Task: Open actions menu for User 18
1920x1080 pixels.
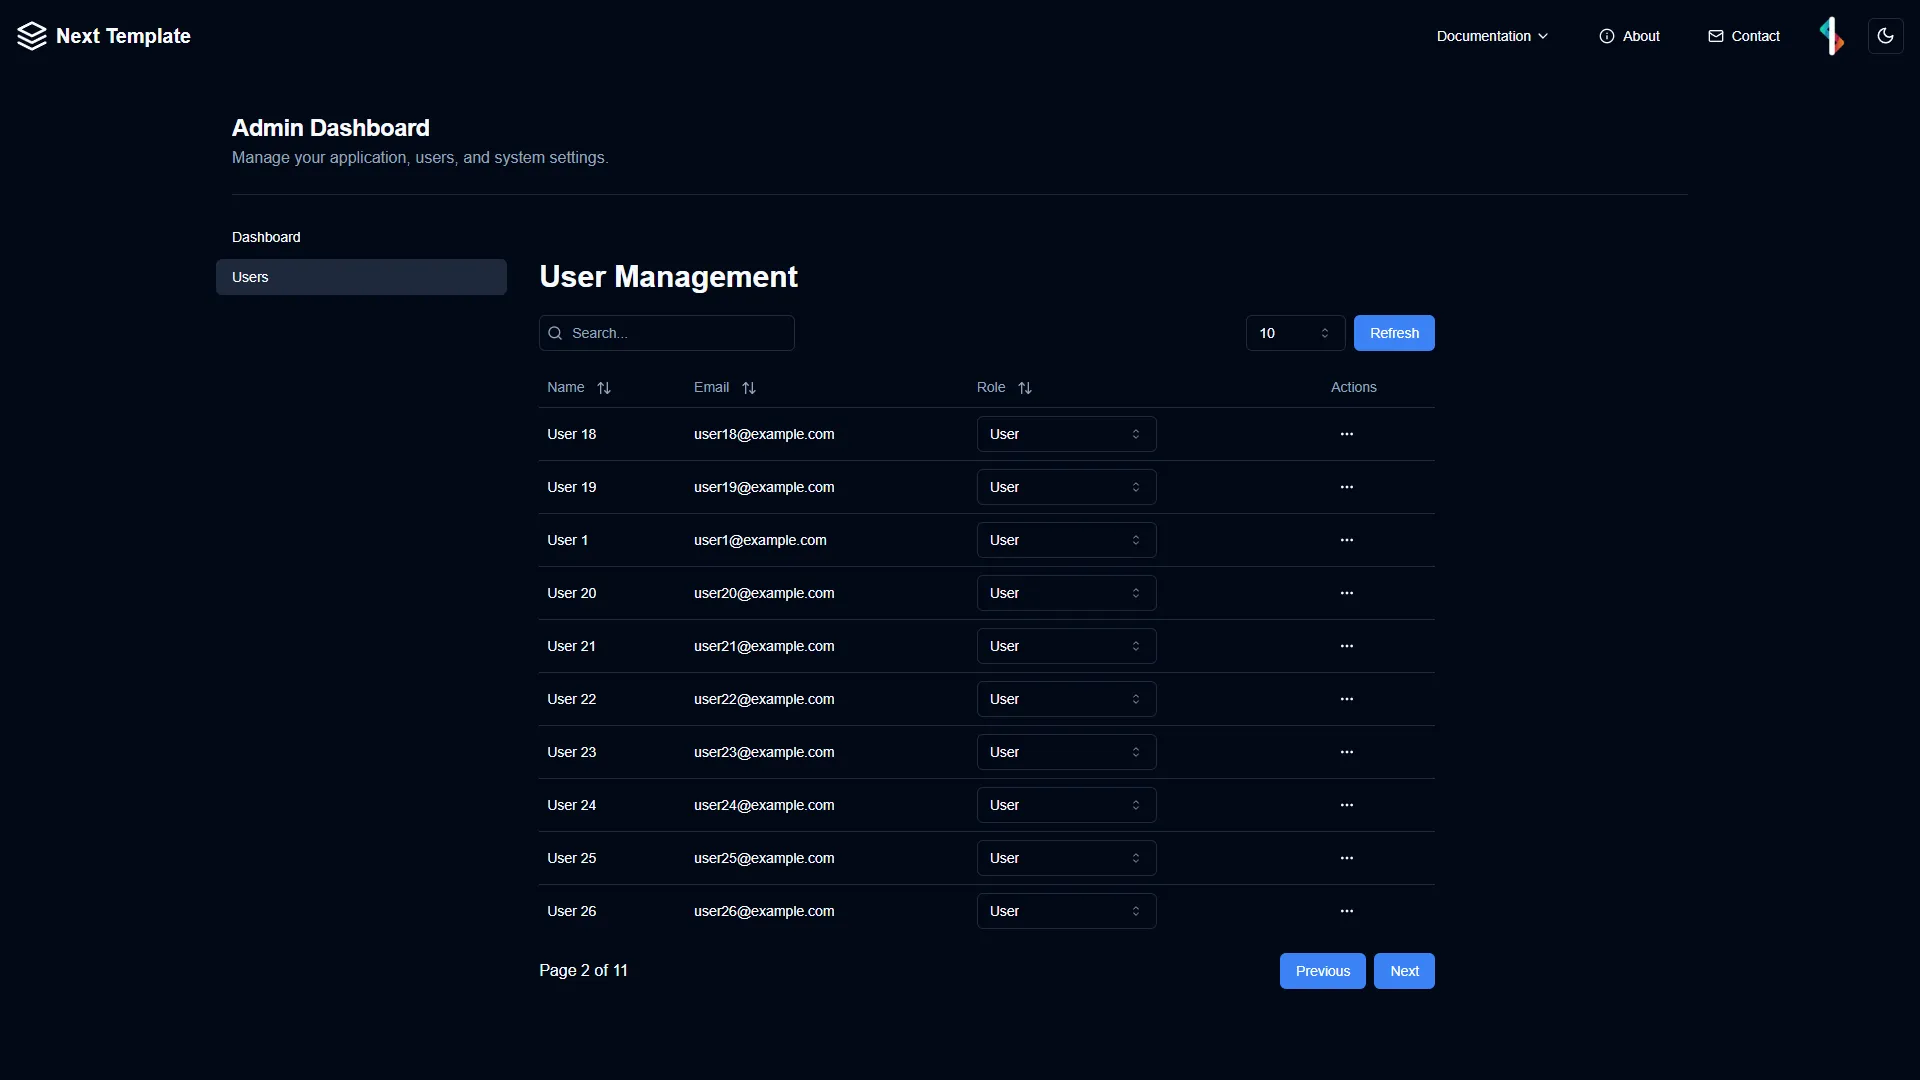Action: coord(1347,434)
